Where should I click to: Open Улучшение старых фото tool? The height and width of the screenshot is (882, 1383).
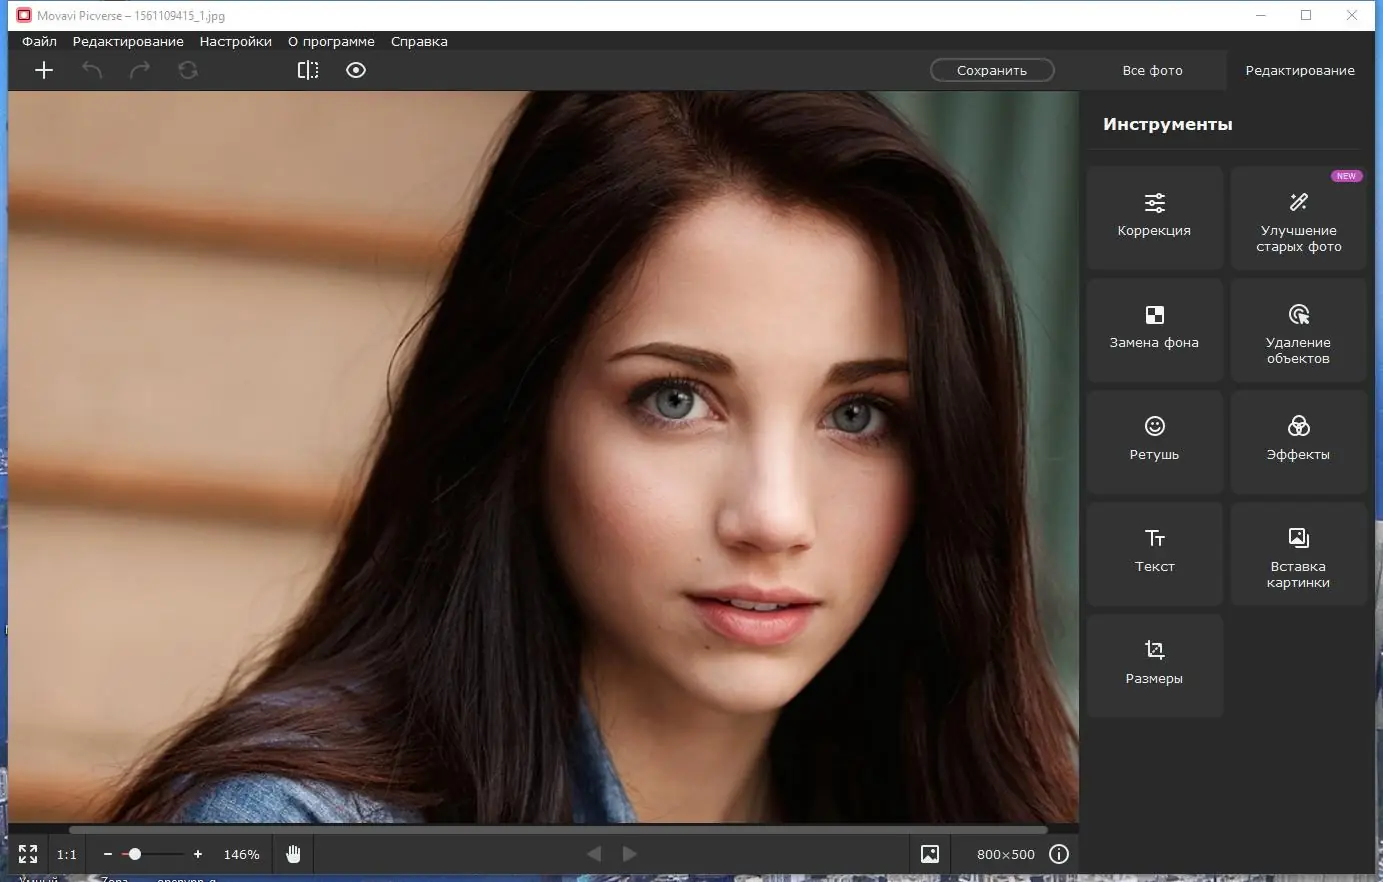(x=1298, y=219)
